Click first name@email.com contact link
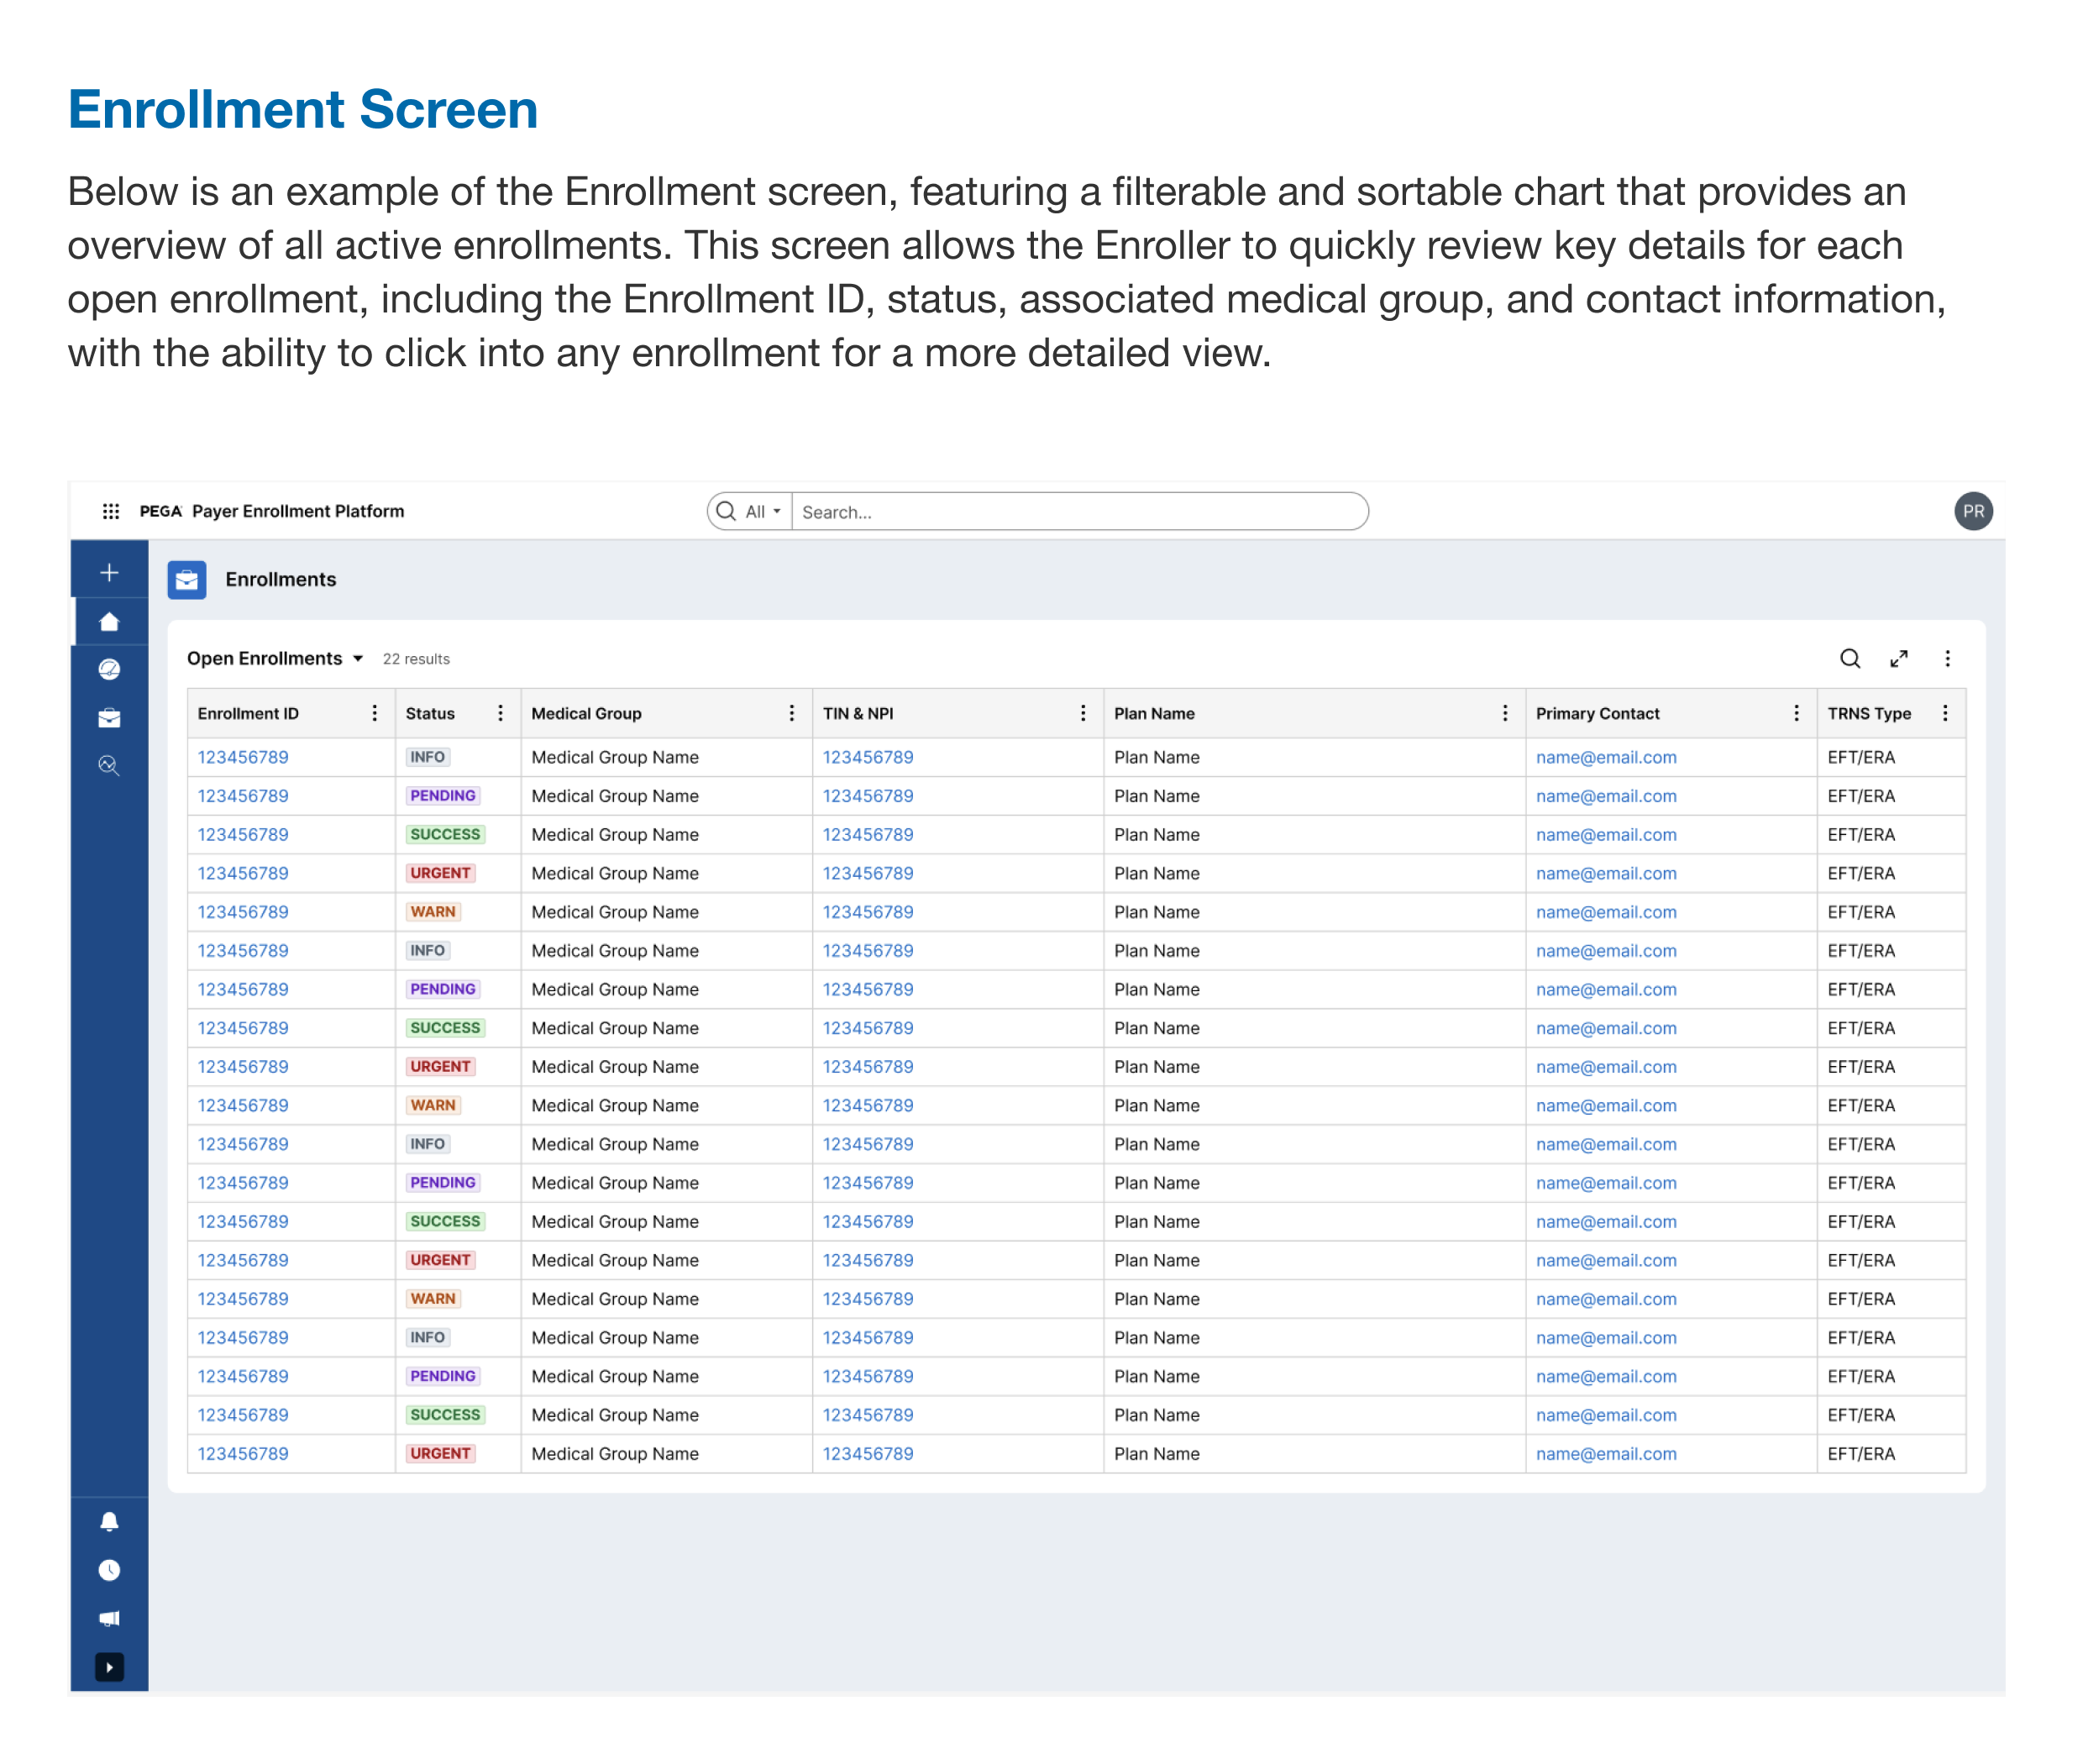 (1606, 757)
